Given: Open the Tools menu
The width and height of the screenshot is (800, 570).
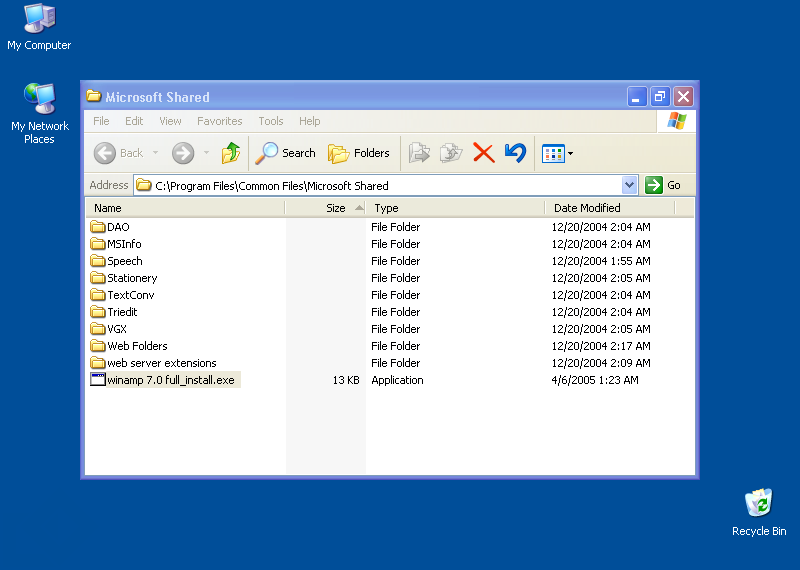Looking at the screenshot, I should 270,121.
